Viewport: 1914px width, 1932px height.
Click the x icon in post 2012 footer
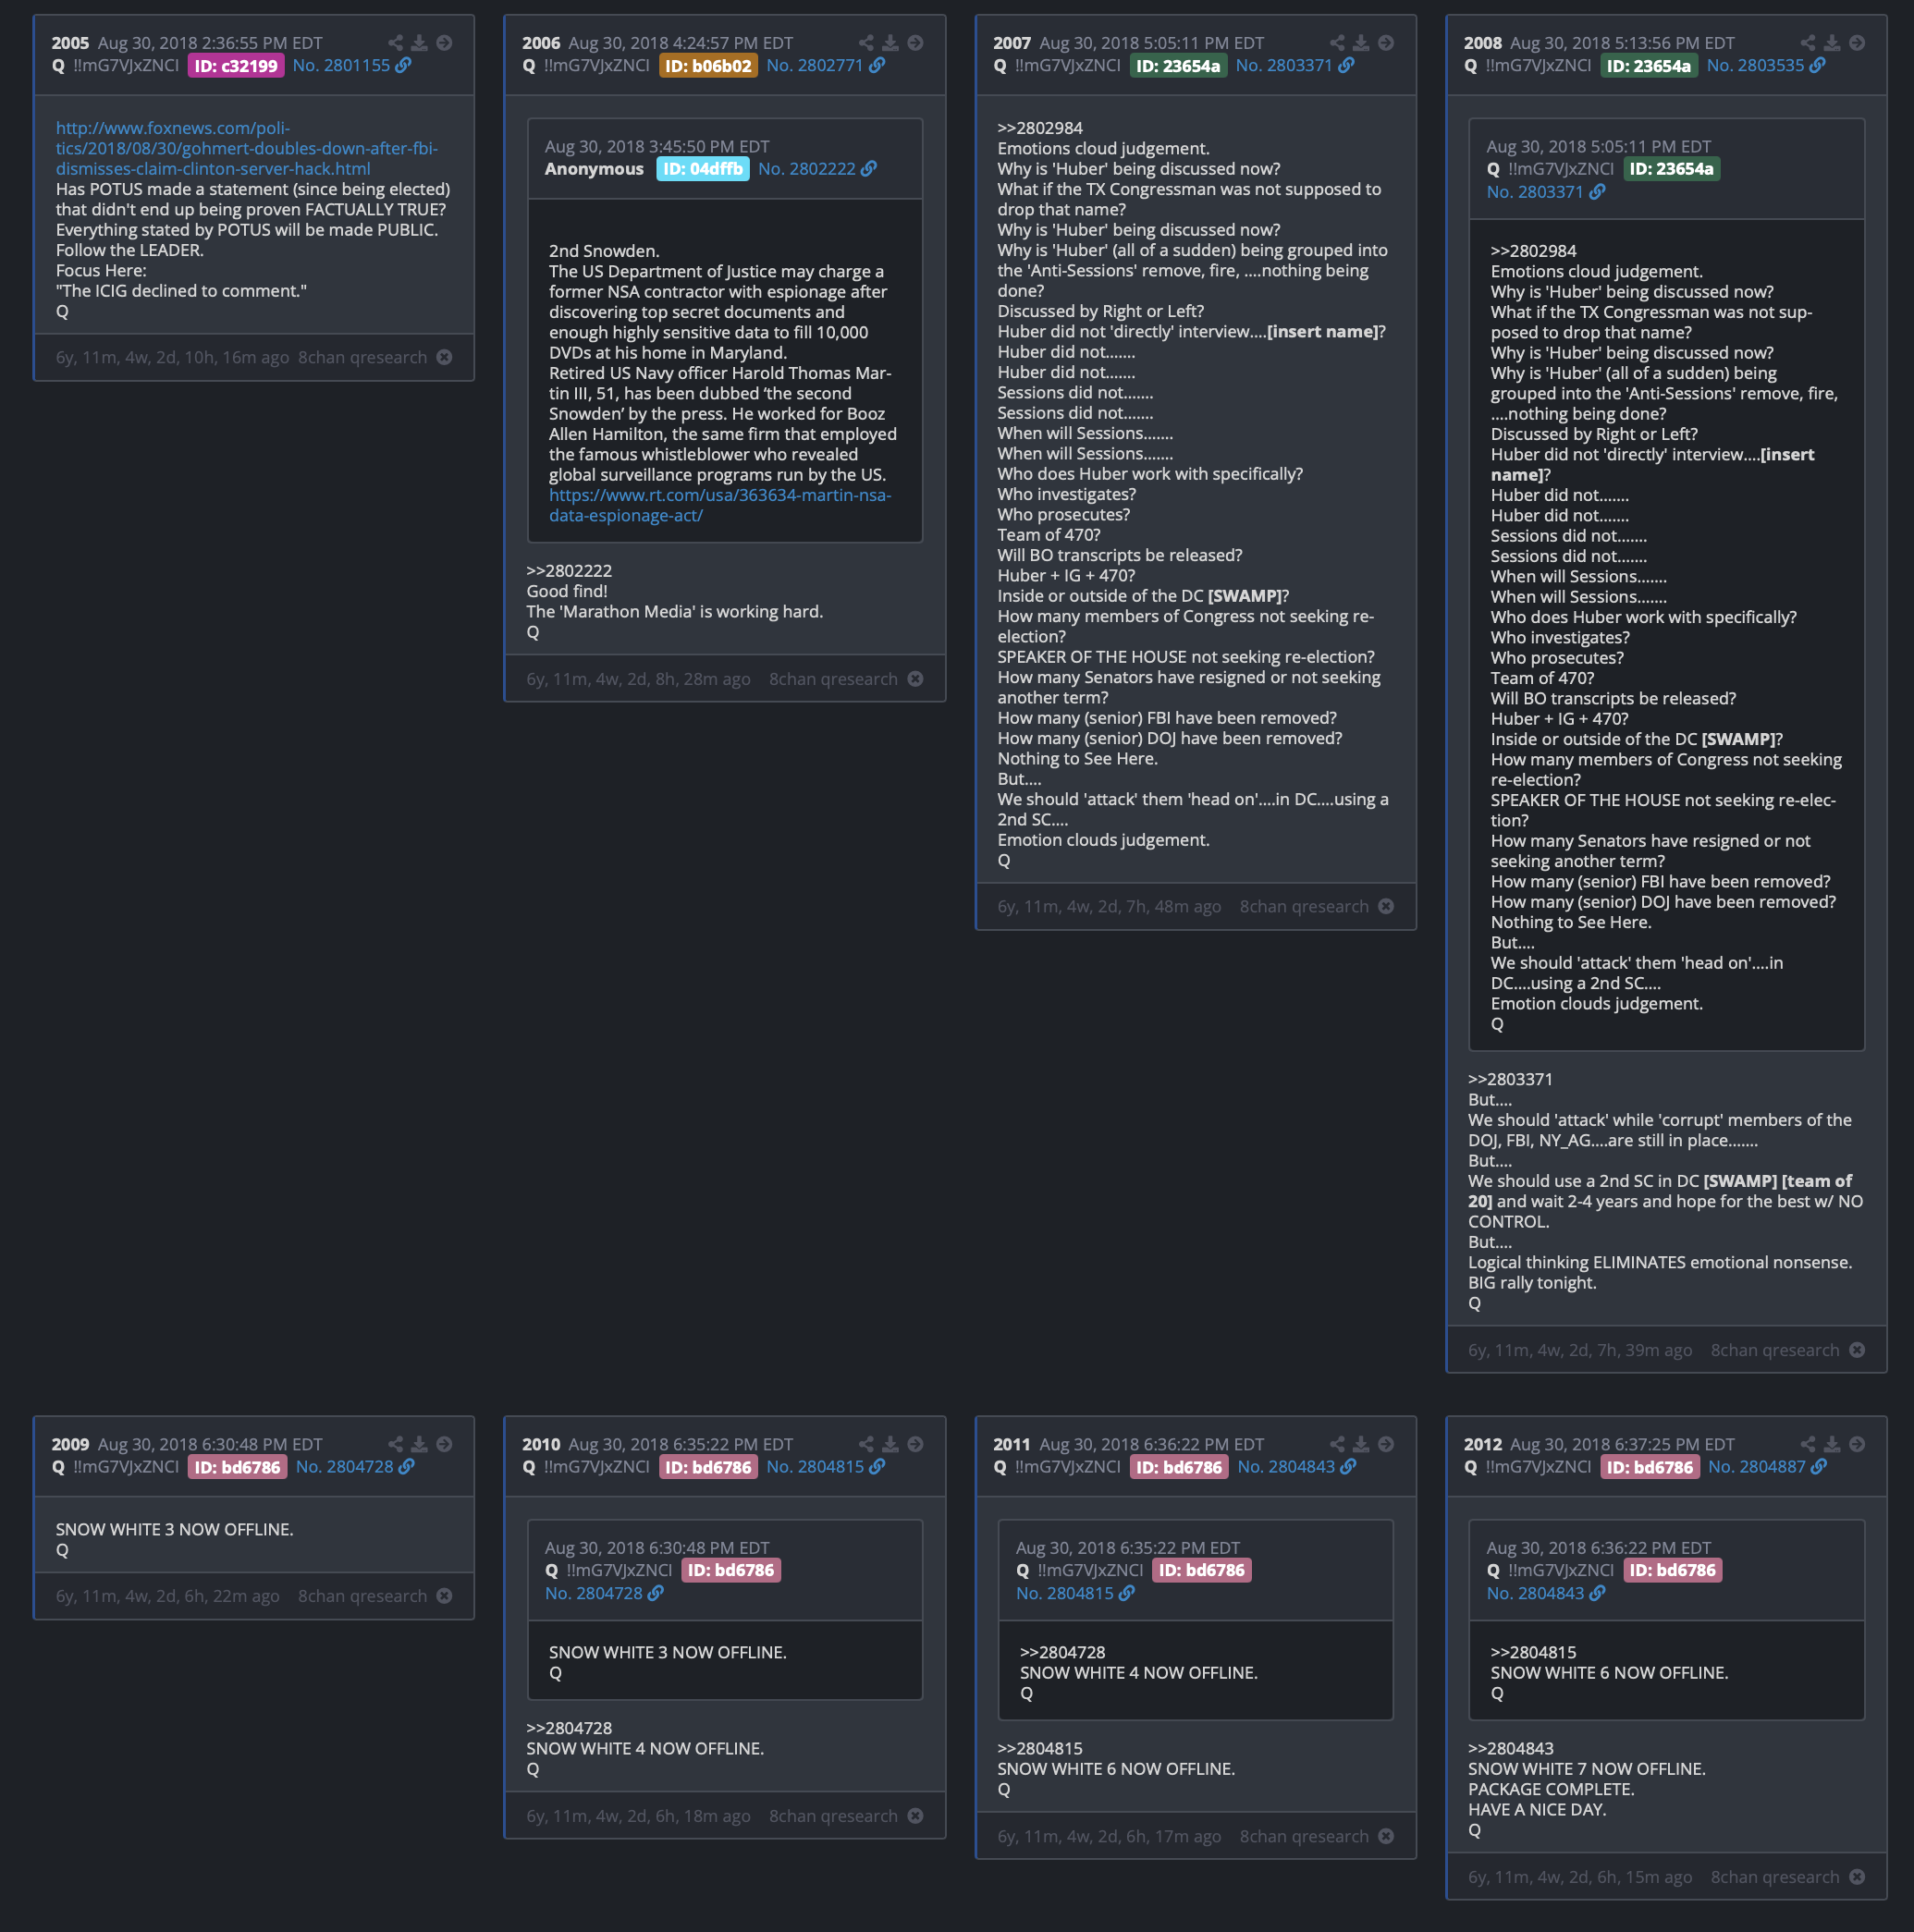[1857, 1877]
